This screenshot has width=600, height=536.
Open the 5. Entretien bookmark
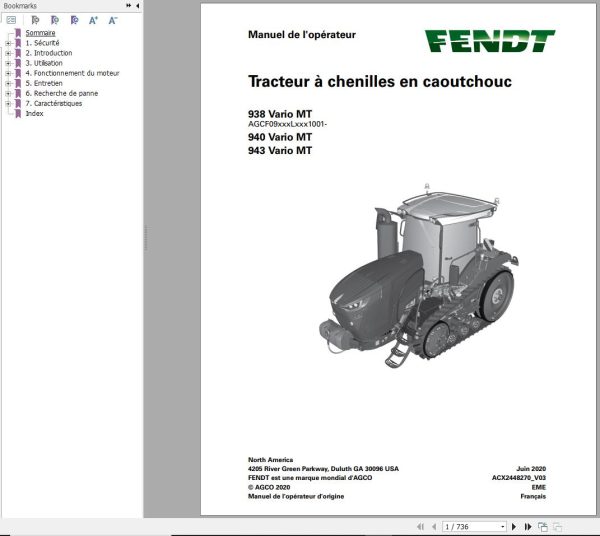point(44,83)
